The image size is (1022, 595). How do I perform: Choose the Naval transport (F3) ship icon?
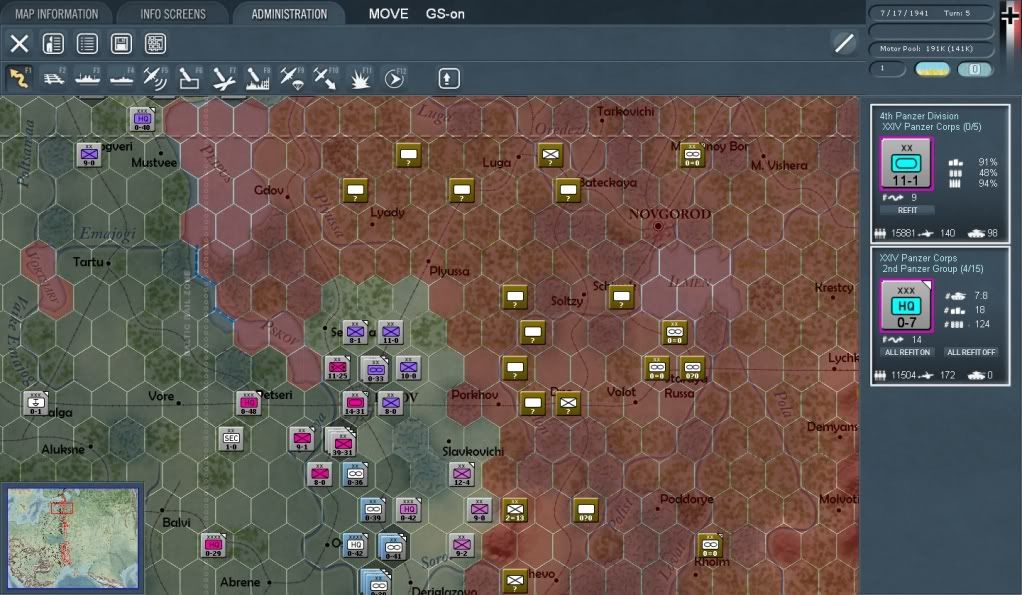tap(87, 78)
